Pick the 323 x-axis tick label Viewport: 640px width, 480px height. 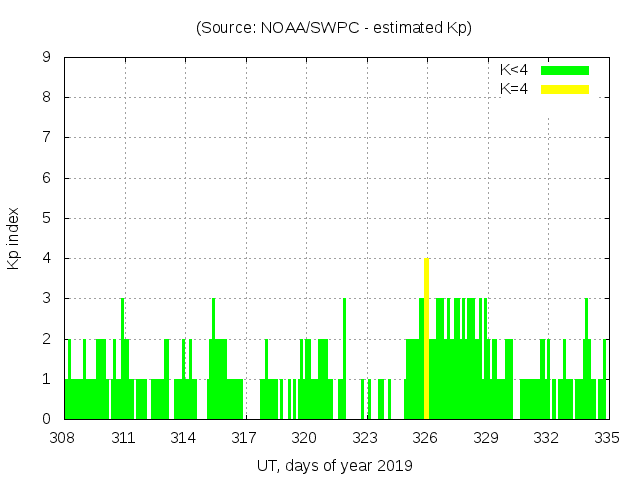pos(366,438)
